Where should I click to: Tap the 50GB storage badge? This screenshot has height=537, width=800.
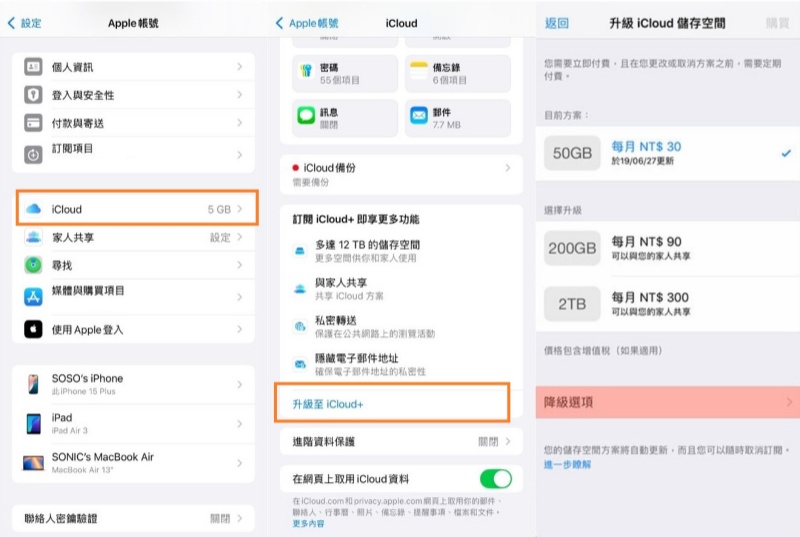pos(572,153)
